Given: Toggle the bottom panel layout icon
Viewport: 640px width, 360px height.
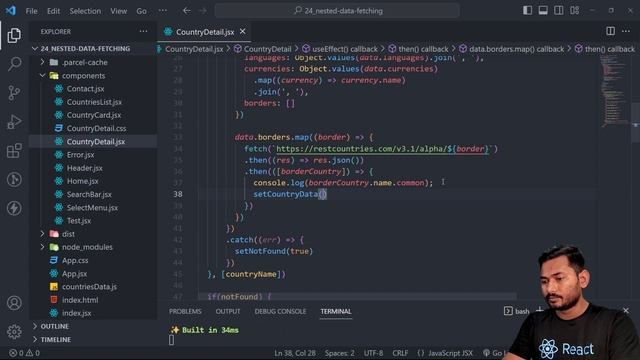Looking at the screenshot, I should click(543, 11).
